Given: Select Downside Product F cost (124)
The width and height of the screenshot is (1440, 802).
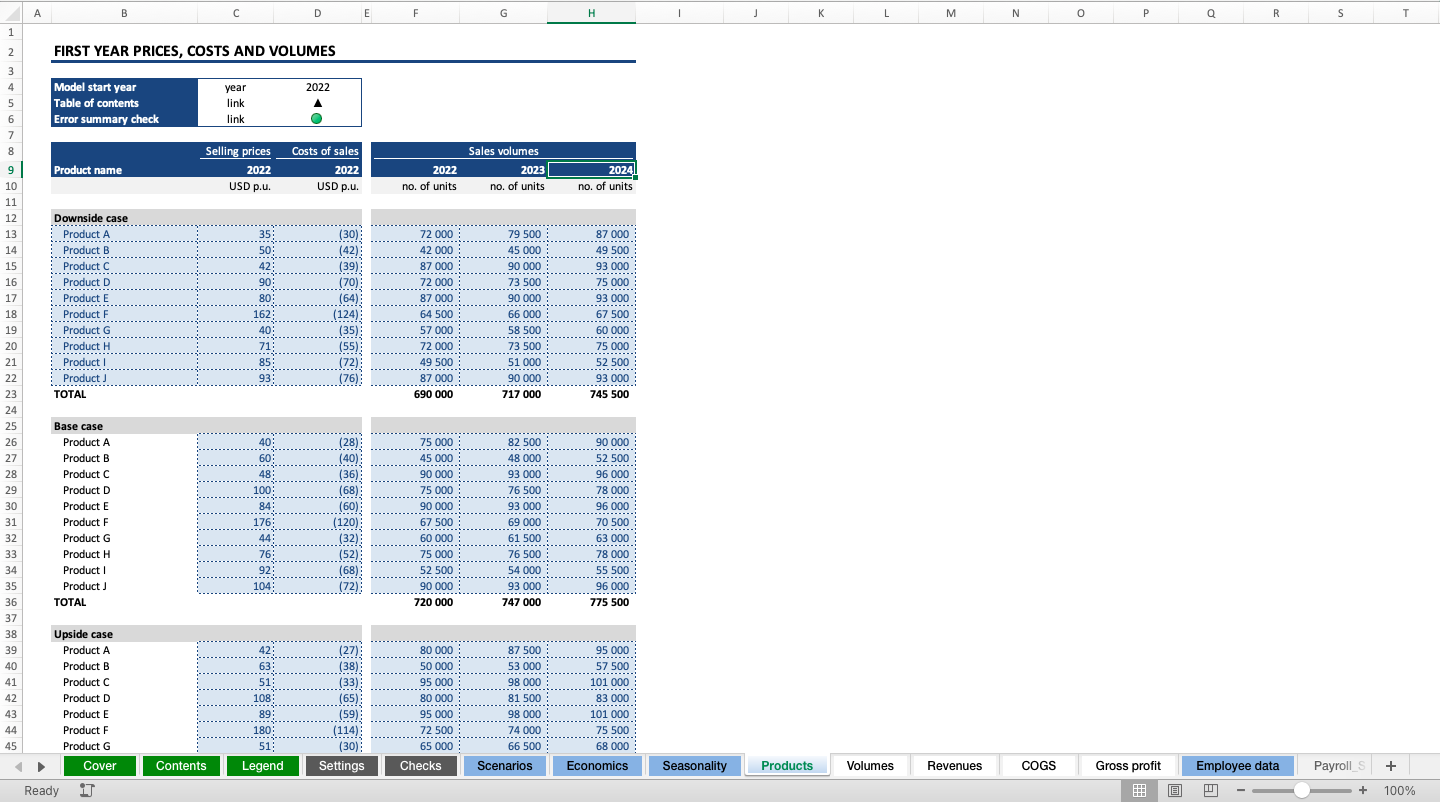Looking at the screenshot, I should [x=317, y=314].
